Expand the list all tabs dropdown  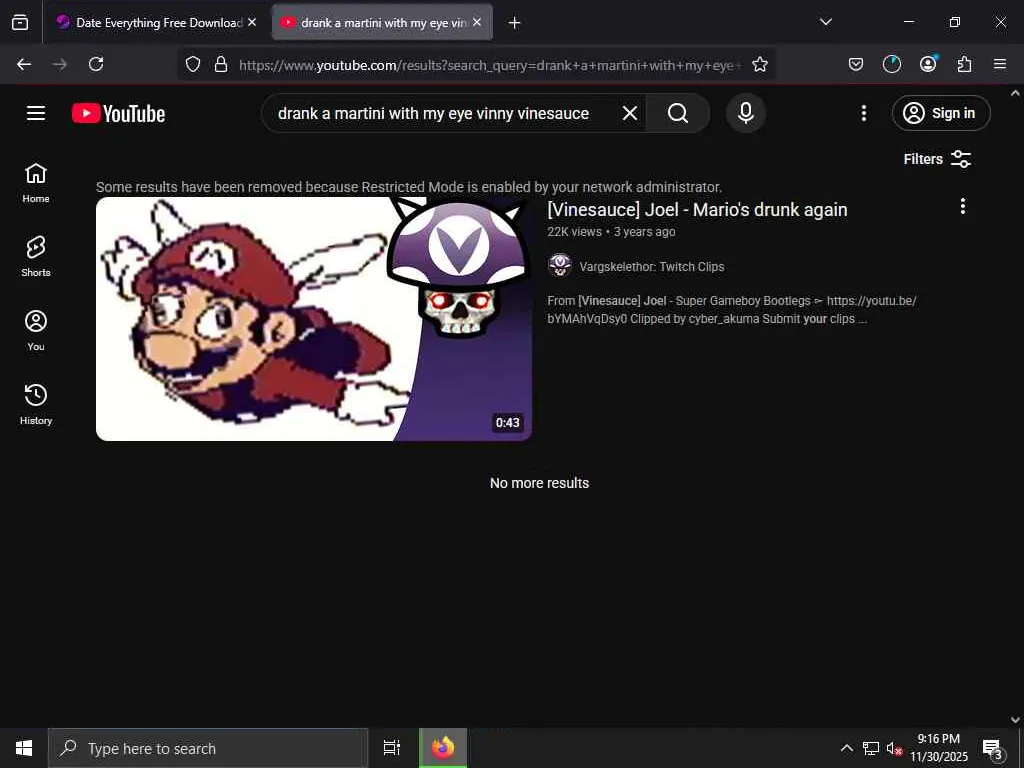click(x=825, y=22)
